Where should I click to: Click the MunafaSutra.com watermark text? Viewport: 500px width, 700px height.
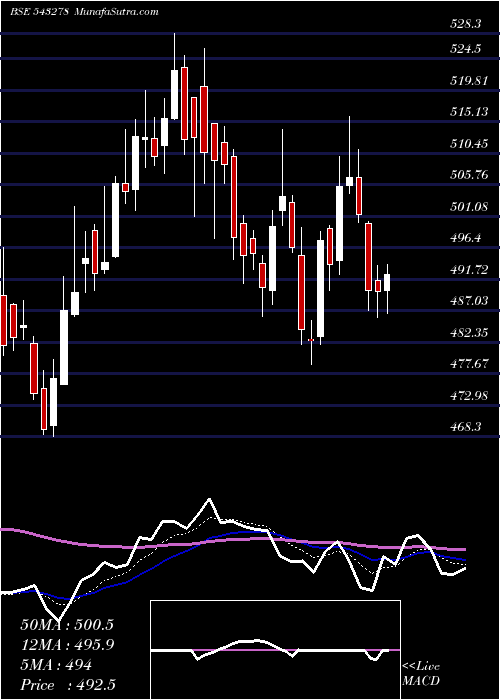(117, 12)
